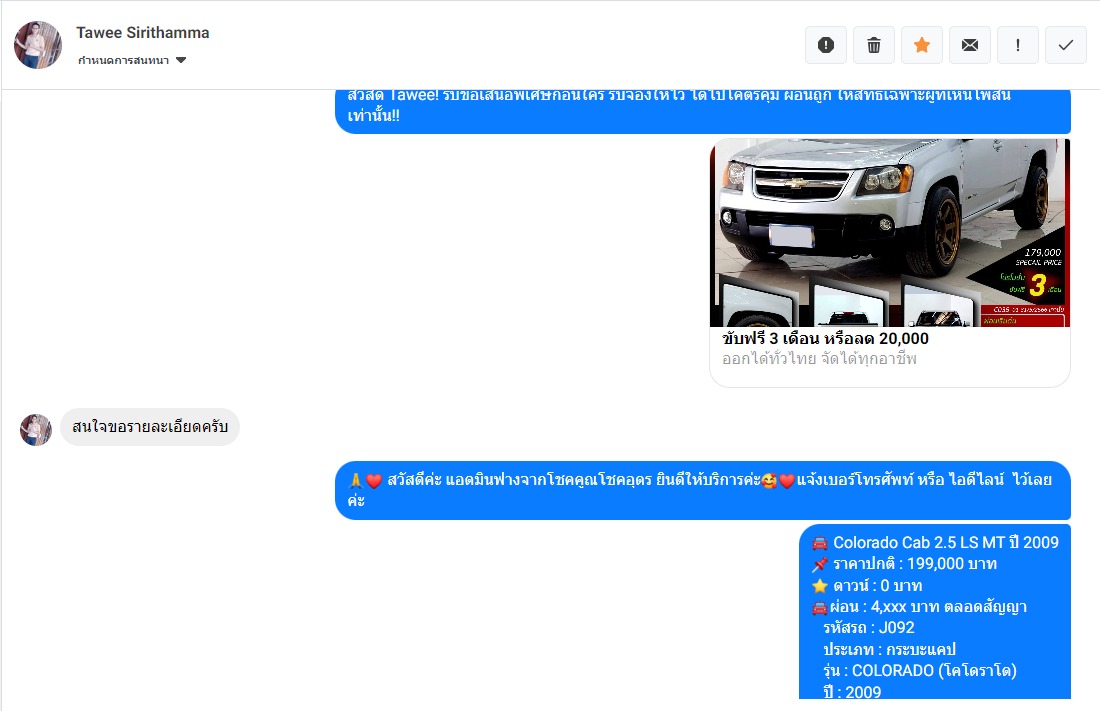Click the ราคาปกติ : 199,000 บาท line
The width and height of the screenshot is (1100, 711).
pos(904,564)
